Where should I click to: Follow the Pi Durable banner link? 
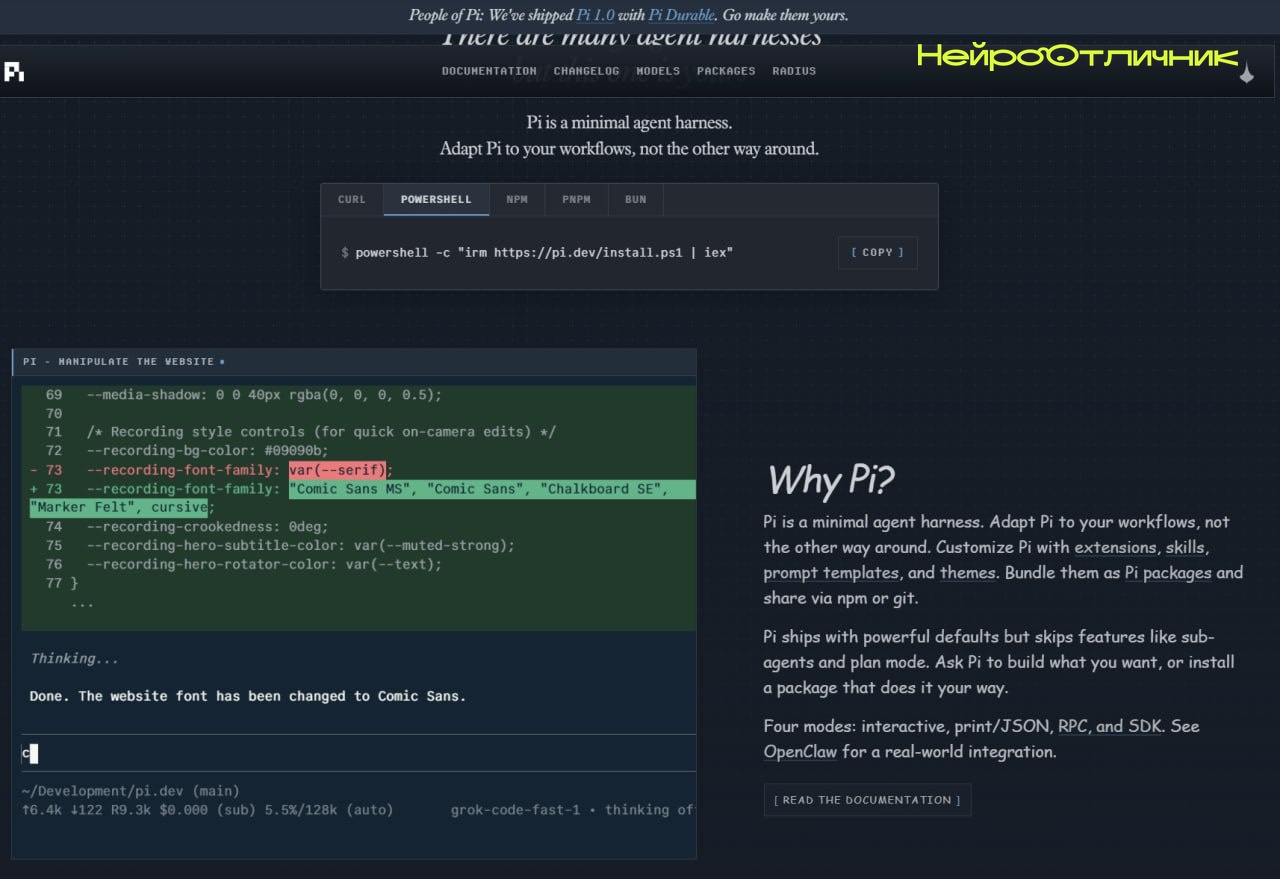682,15
